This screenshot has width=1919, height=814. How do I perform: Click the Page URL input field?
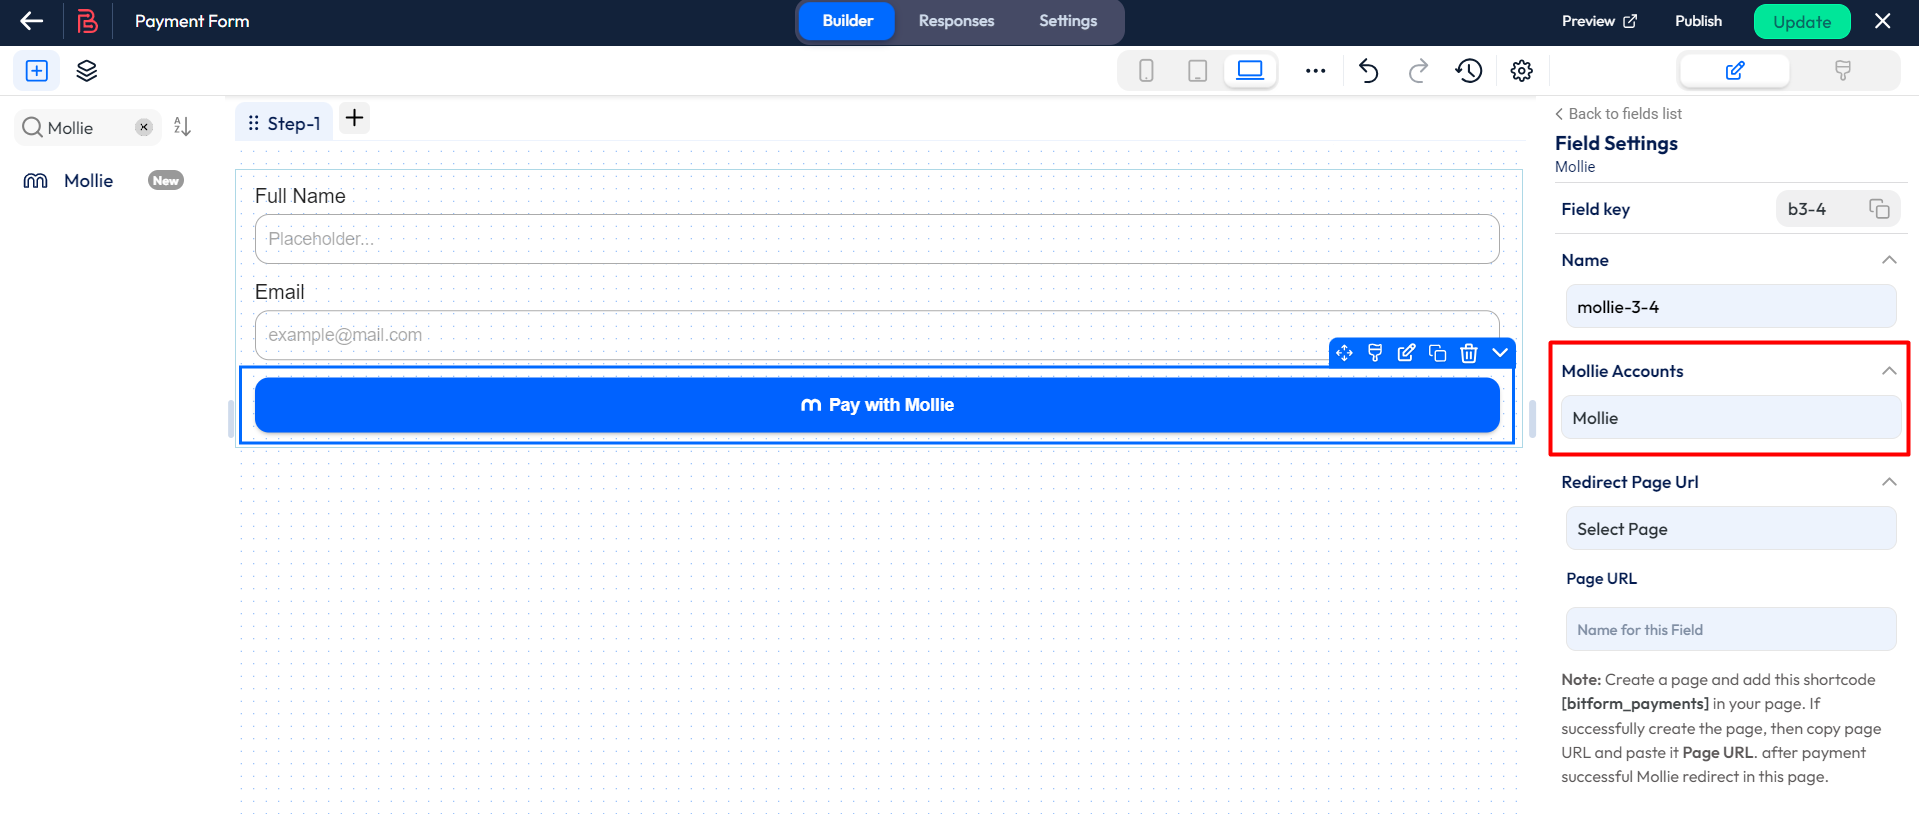click(1730, 630)
